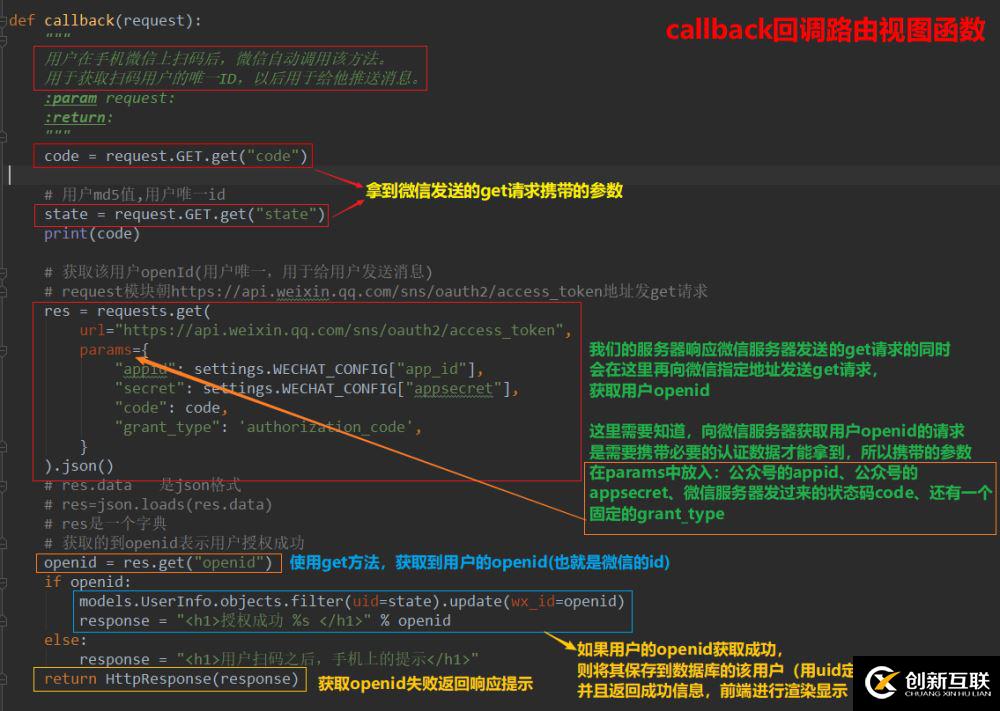Viewport: 1000px width, 711px height.
Task: Click the 'params={' line
Action: [114, 350]
